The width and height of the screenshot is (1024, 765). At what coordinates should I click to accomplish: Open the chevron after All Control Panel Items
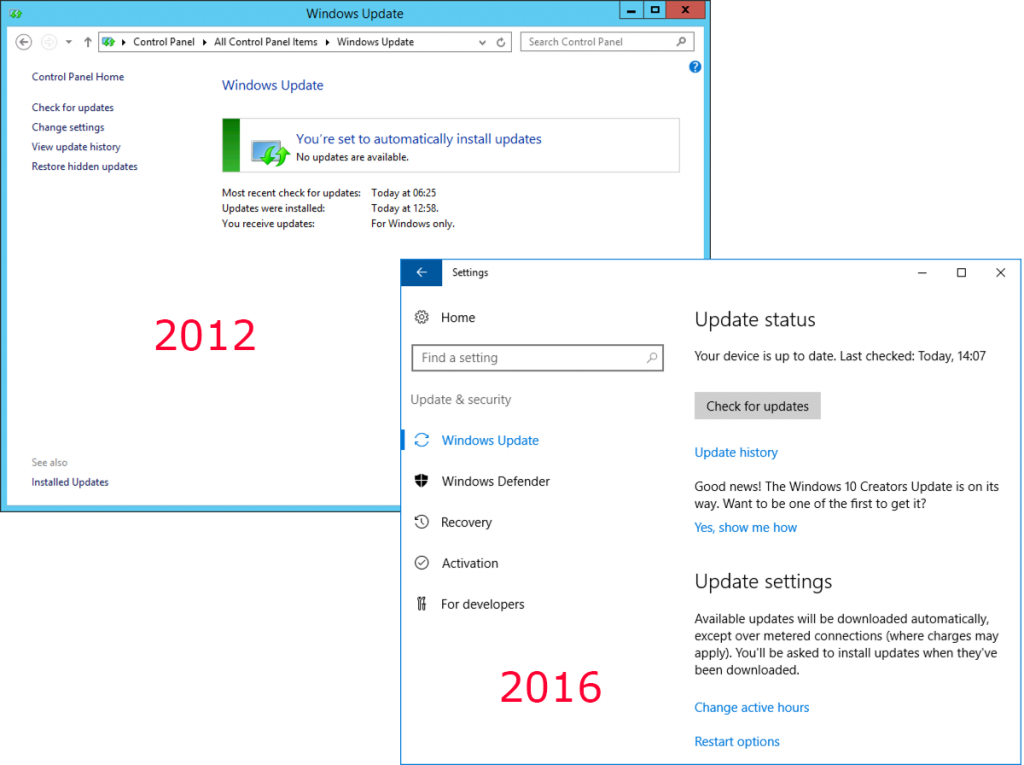click(x=329, y=42)
